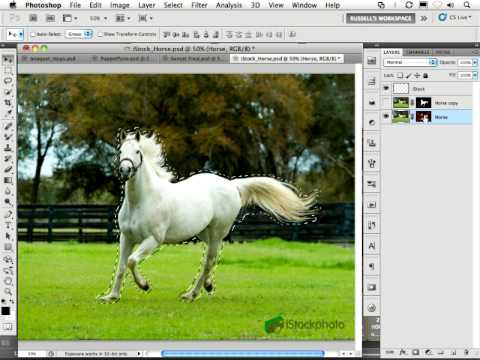Add a layer style with the fx icon
Screen dimensions: 480x360
[402, 352]
